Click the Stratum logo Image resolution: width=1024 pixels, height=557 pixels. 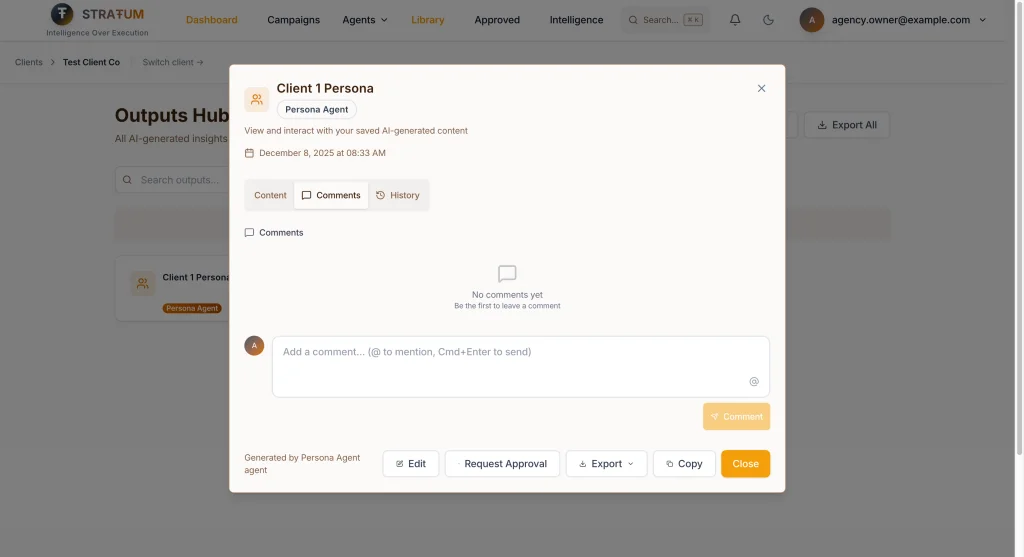(97, 20)
